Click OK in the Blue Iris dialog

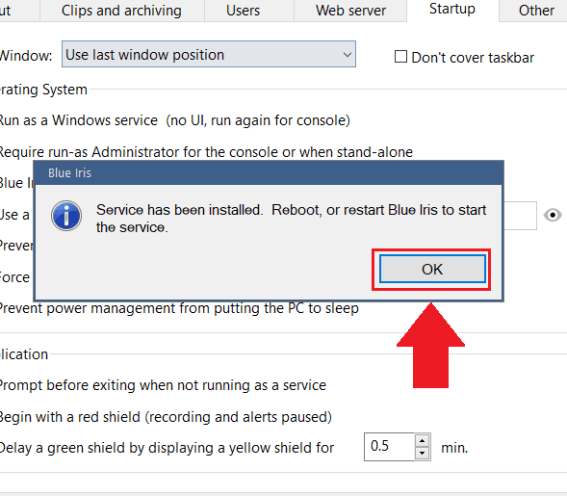[432, 269]
